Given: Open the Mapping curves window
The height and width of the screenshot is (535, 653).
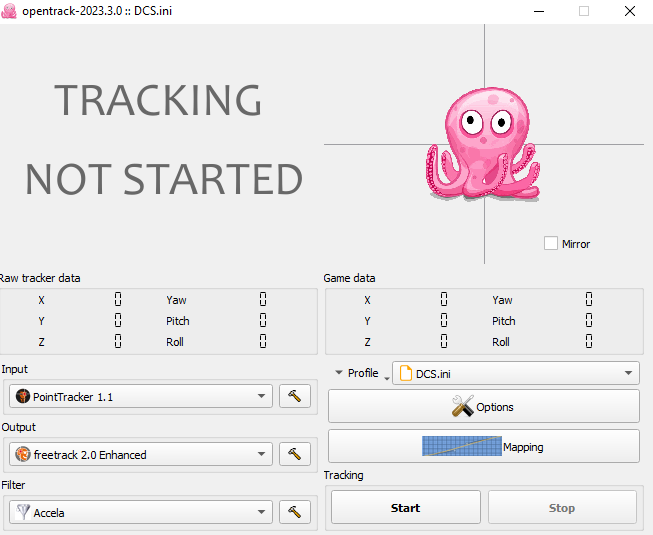Looking at the screenshot, I should pos(484,446).
